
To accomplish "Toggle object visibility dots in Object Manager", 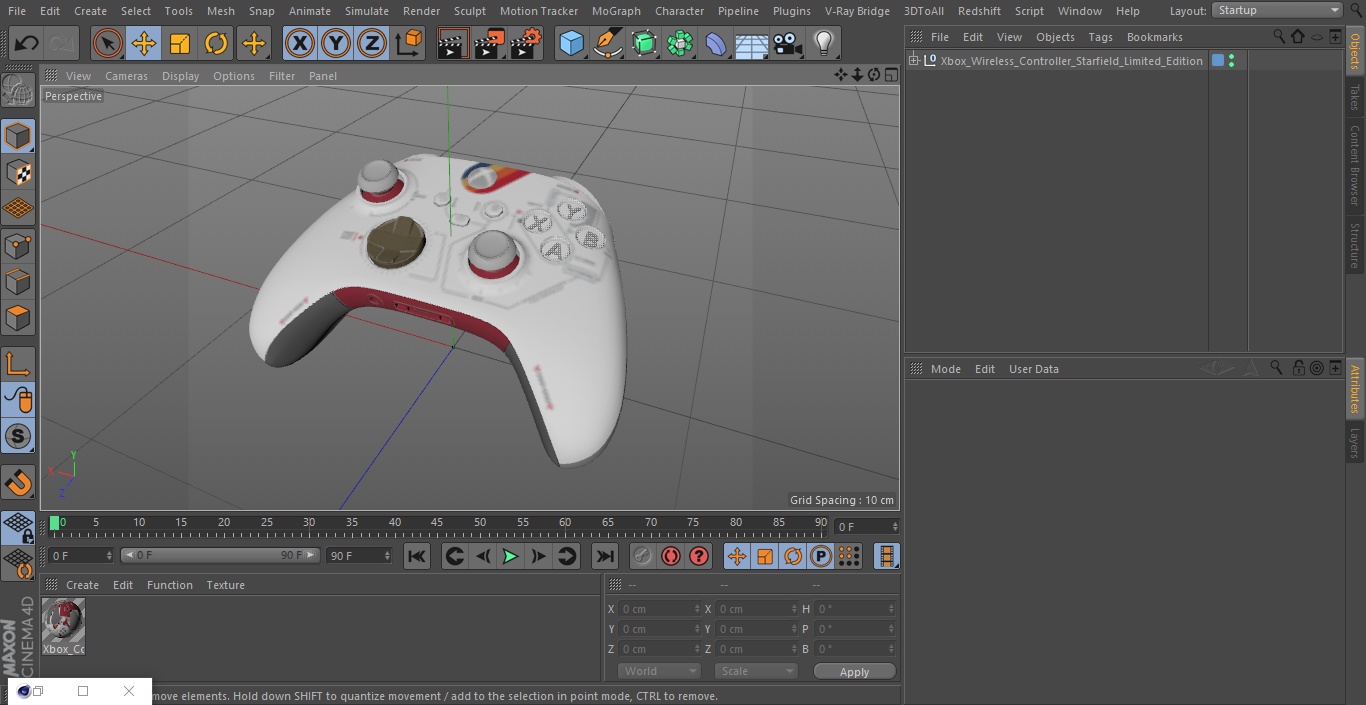I will tap(1231, 61).
